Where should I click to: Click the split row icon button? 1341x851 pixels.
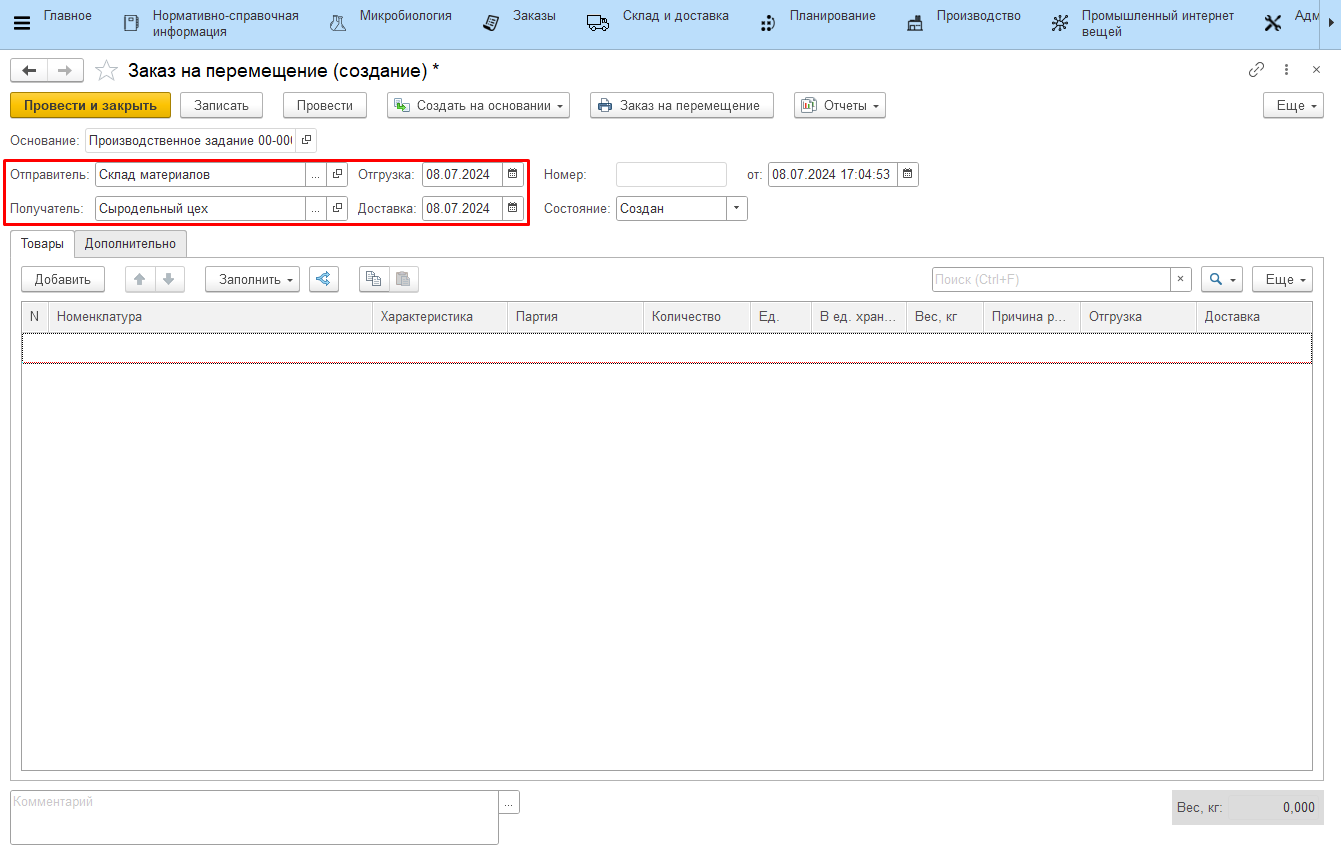[x=324, y=280]
